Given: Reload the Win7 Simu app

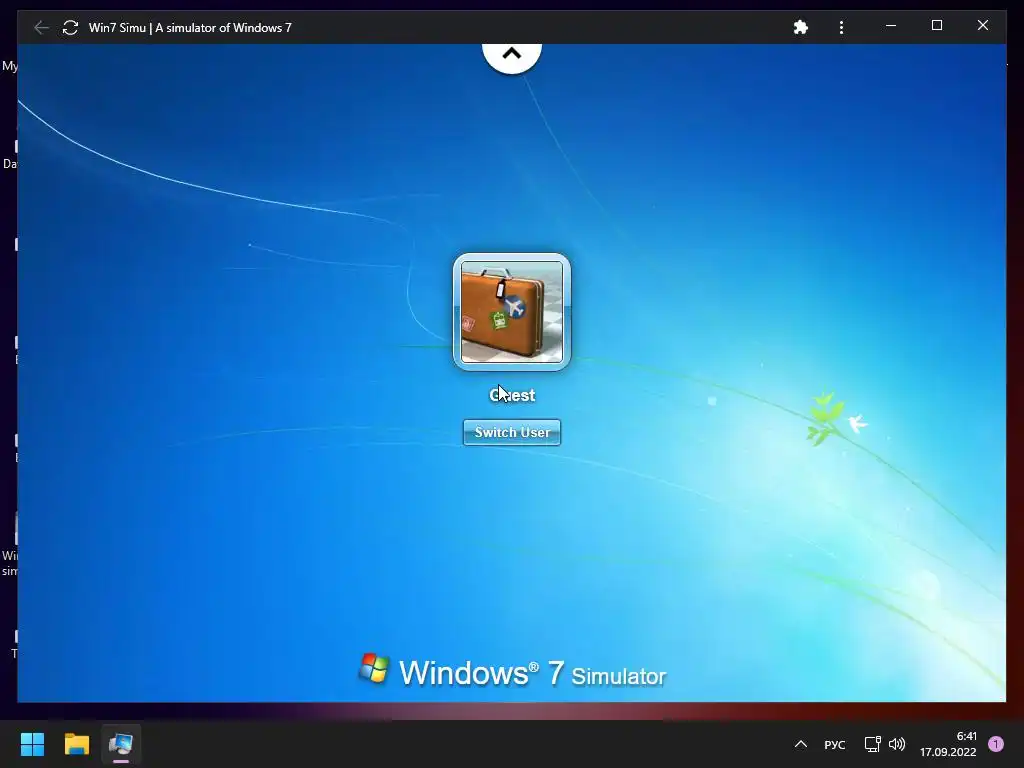Looking at the screenshot, I should pos(70,27).
